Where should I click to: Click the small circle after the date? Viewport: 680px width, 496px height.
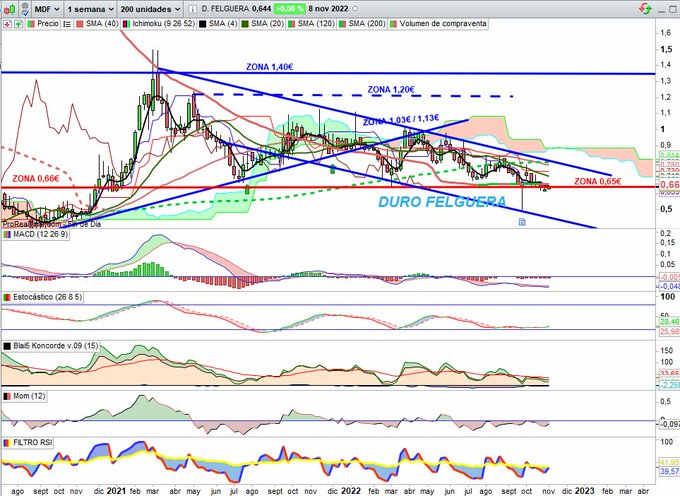click(356, 9)
